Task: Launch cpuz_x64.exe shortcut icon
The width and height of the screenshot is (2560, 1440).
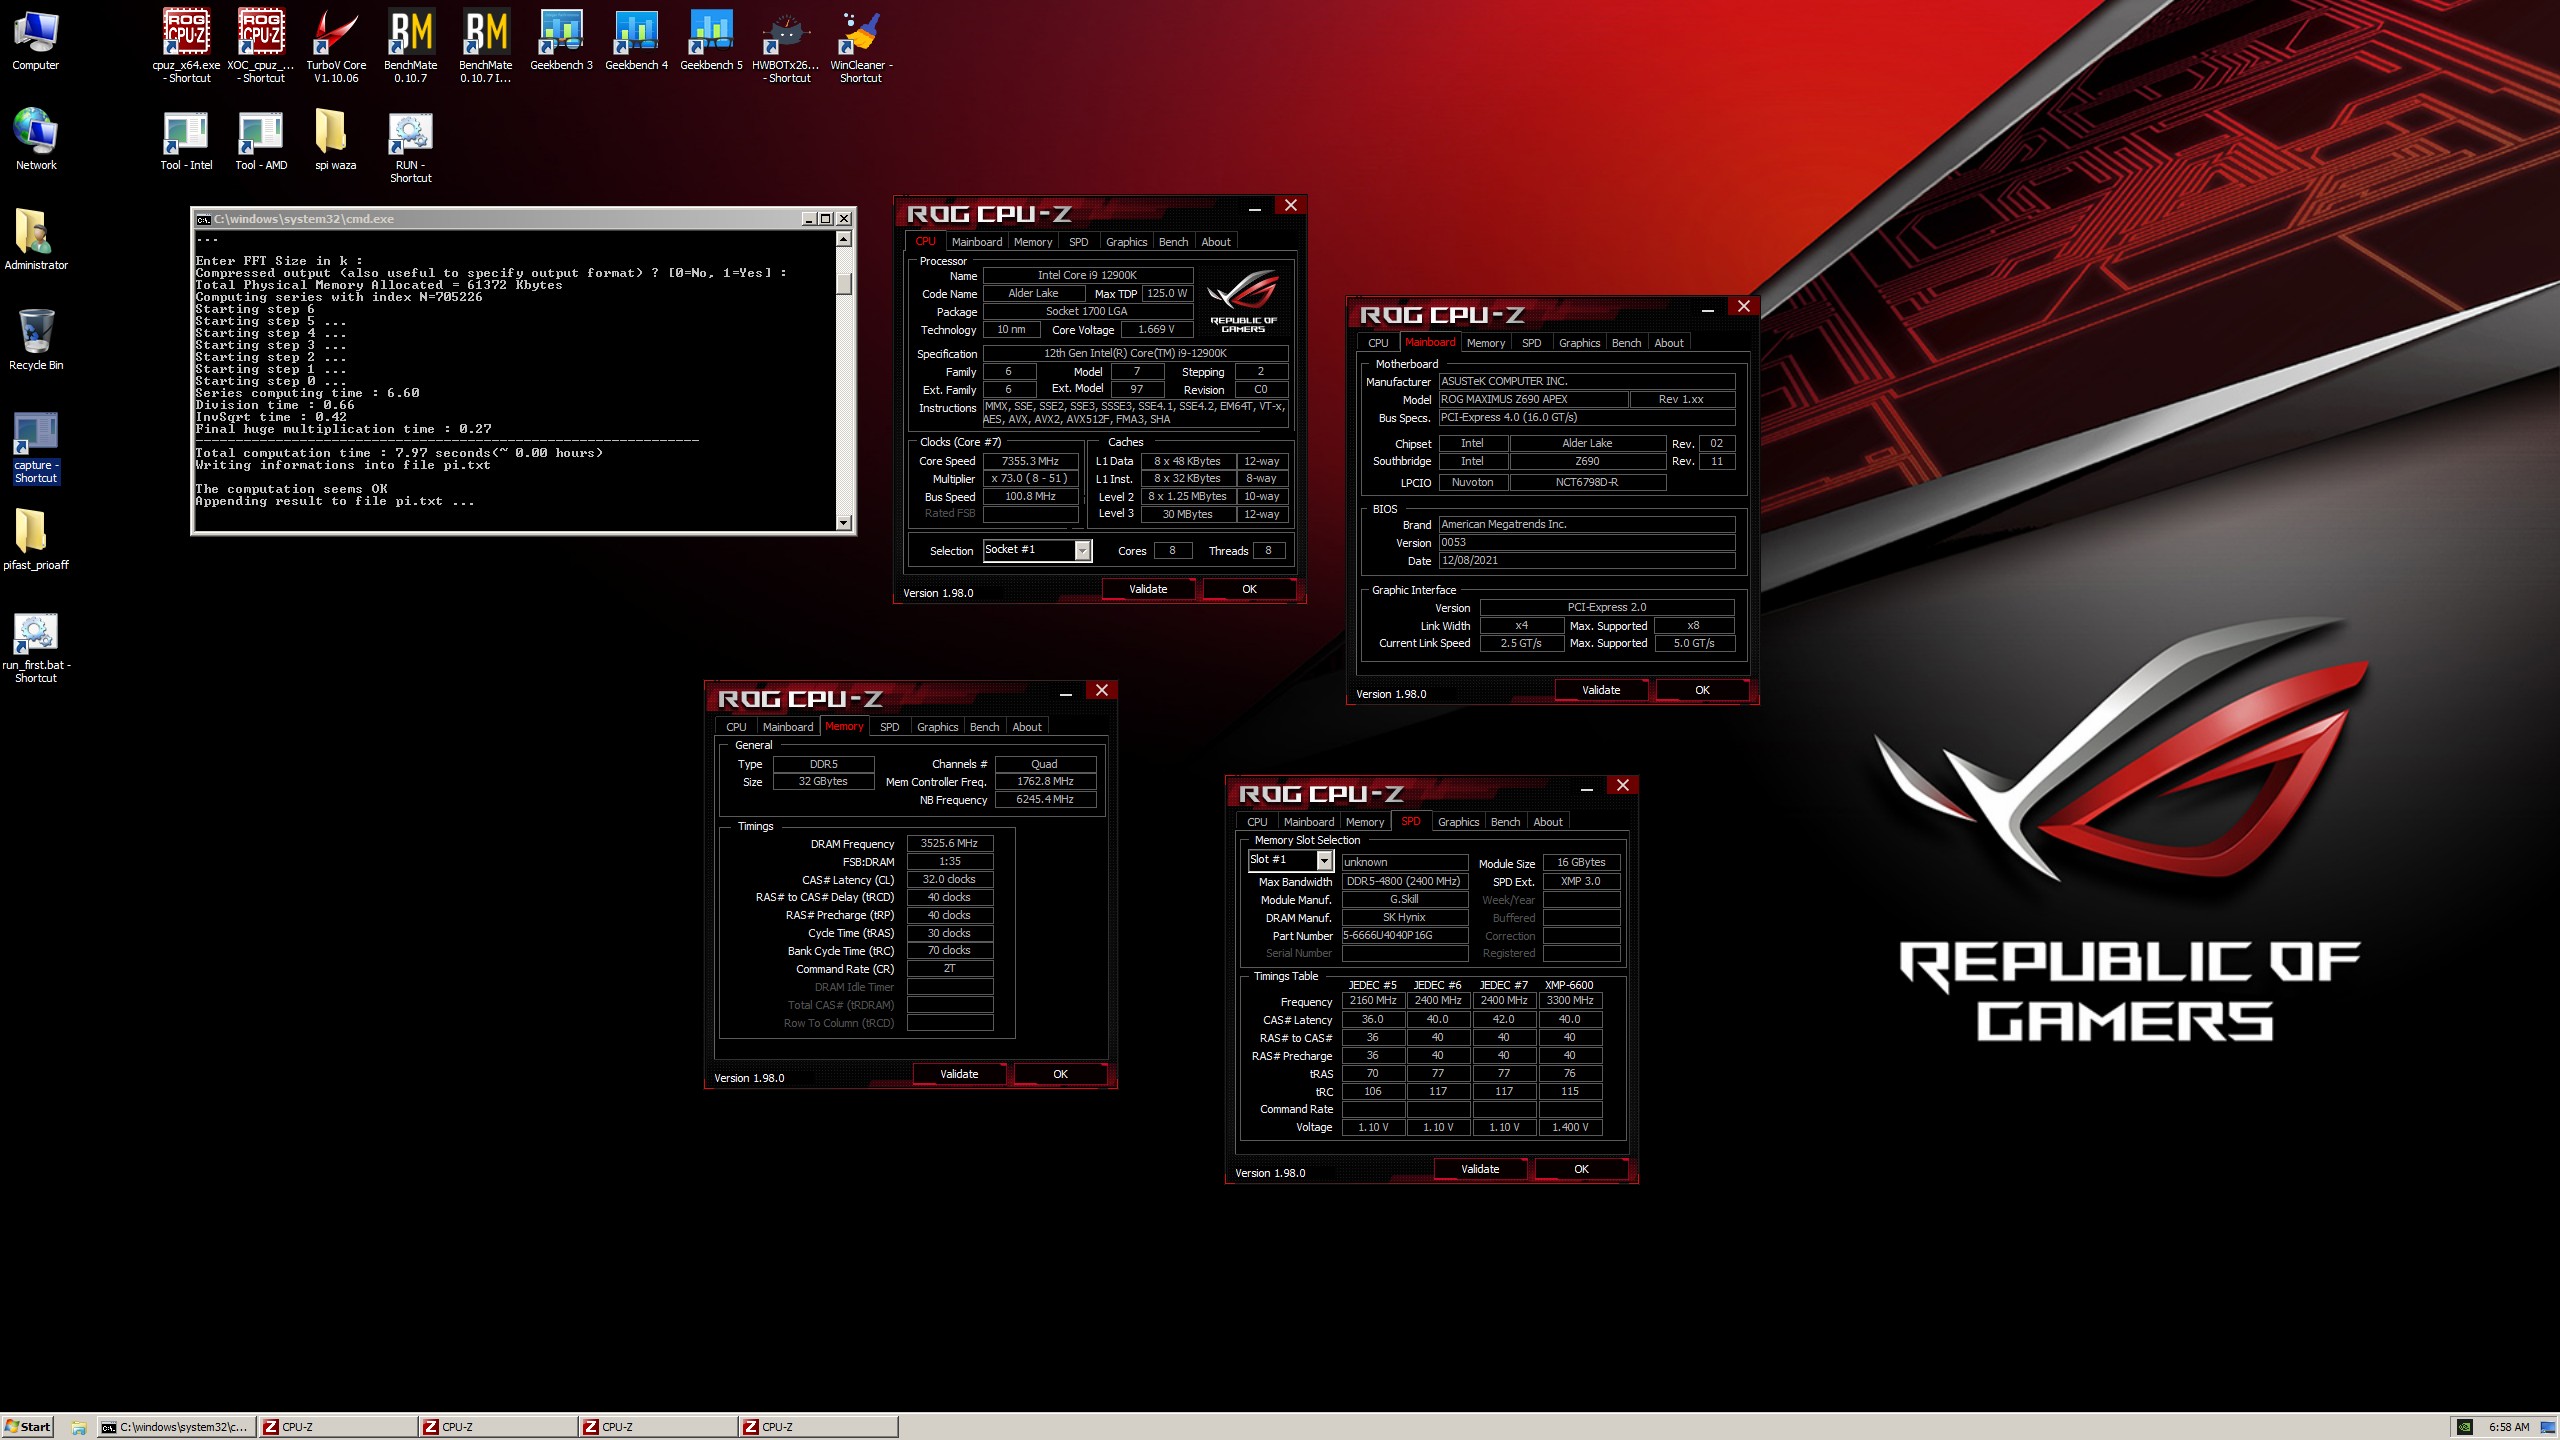Action: tap(187, 45)
